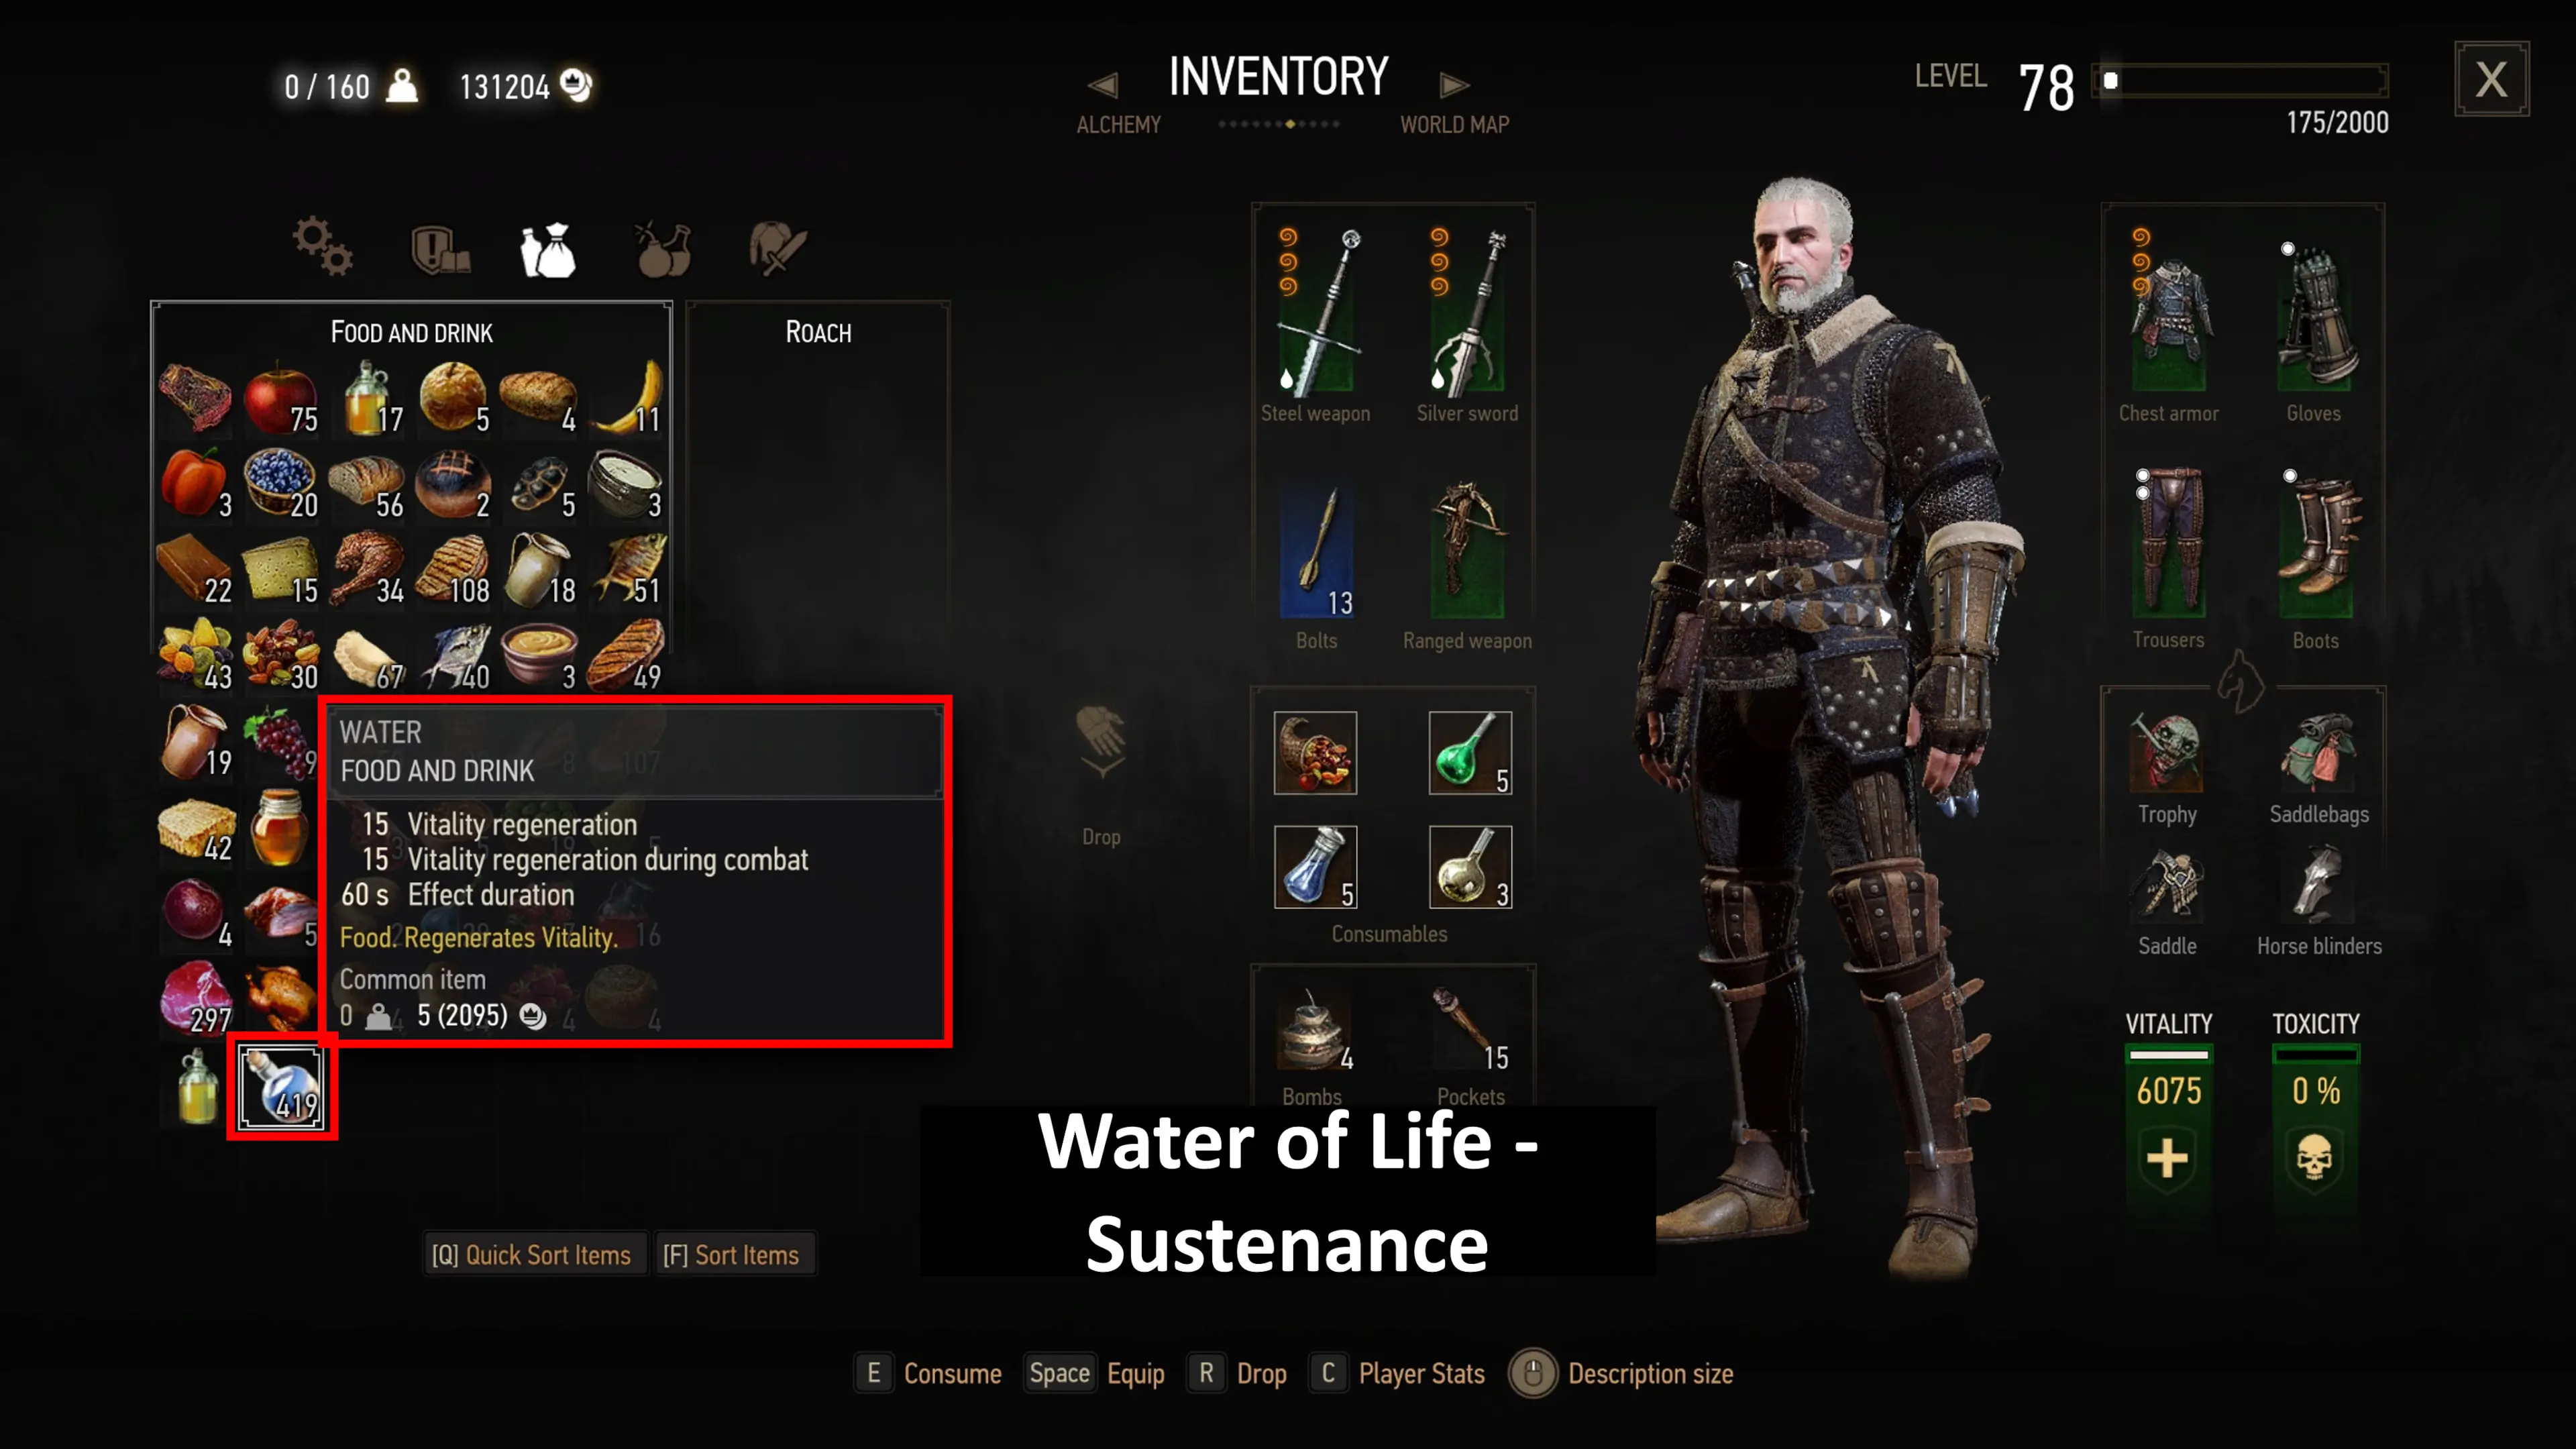The height and width of the screenshot is (1449, 2576).
Task: Click Quick Sort Items button
Action: tap(532, 1255)
